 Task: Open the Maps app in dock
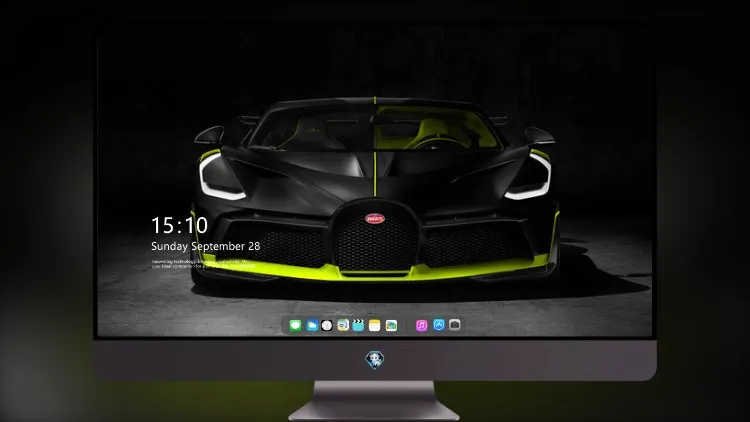[x=343, y=325]
